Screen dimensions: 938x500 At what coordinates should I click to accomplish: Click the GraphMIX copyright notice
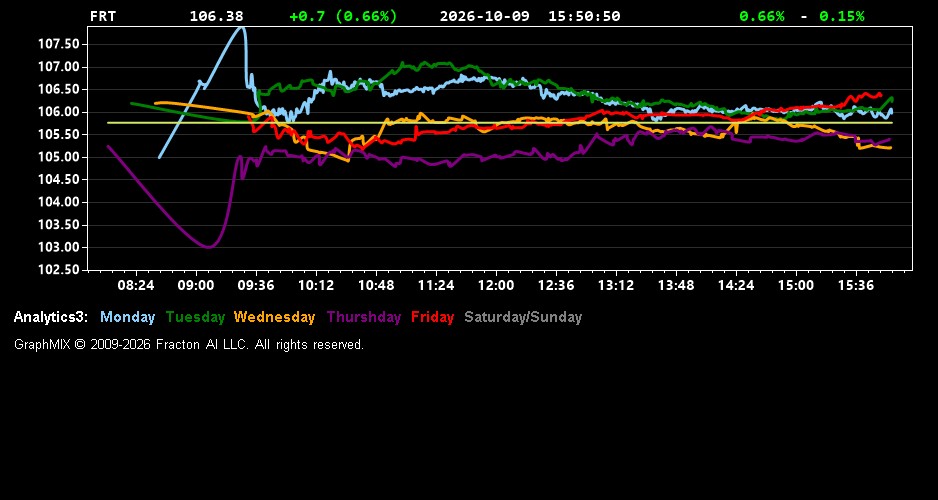(189, 345)
